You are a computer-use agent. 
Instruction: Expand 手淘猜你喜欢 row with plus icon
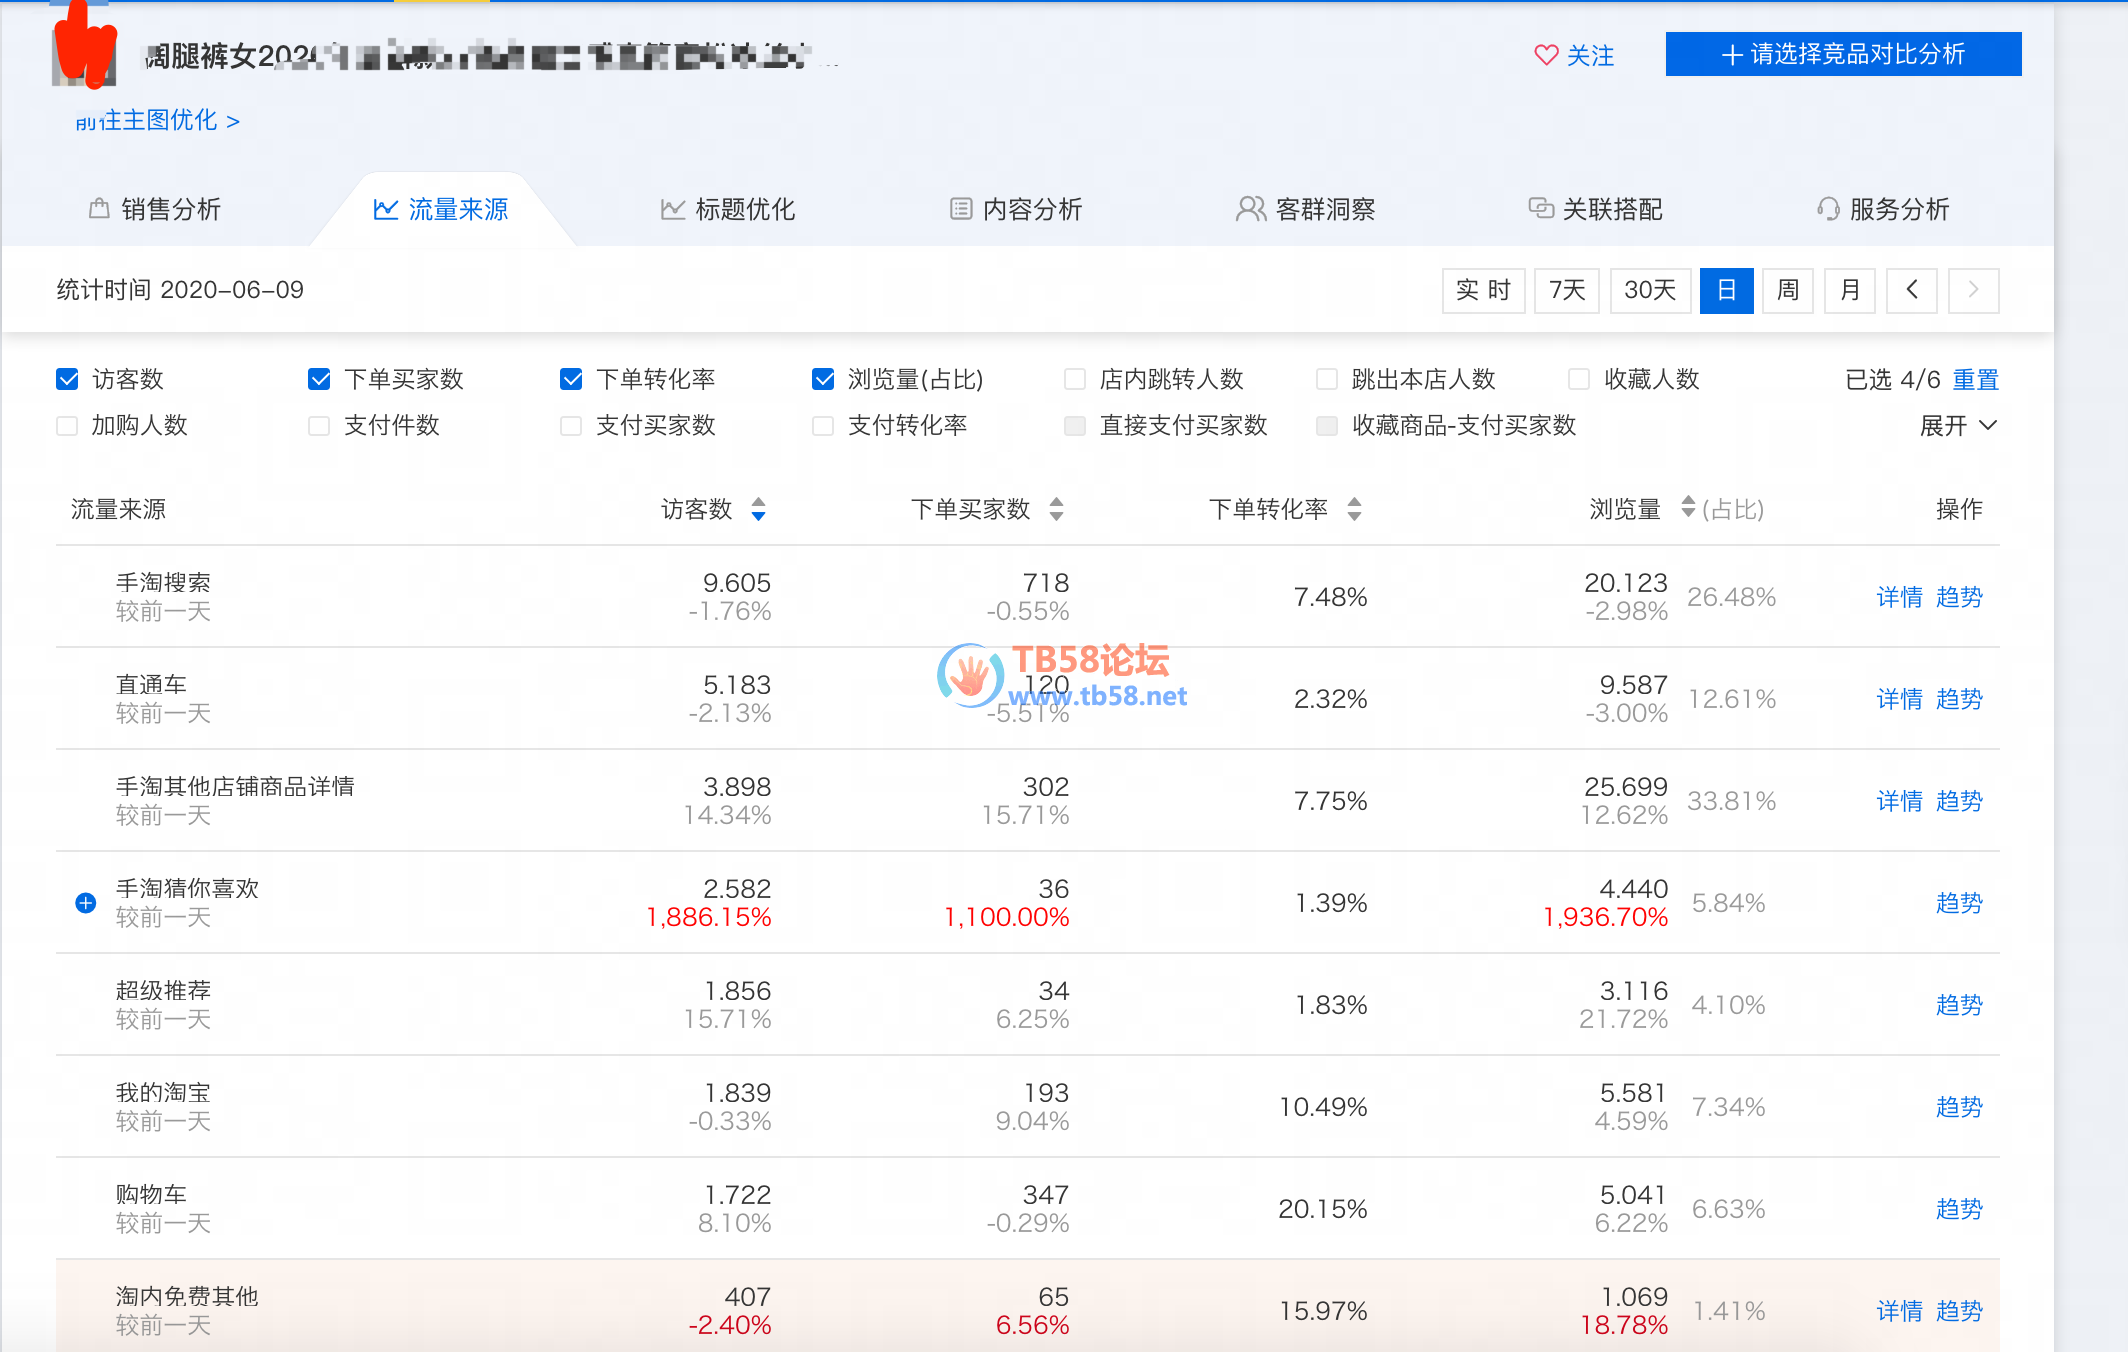click(x=86, y=903)
